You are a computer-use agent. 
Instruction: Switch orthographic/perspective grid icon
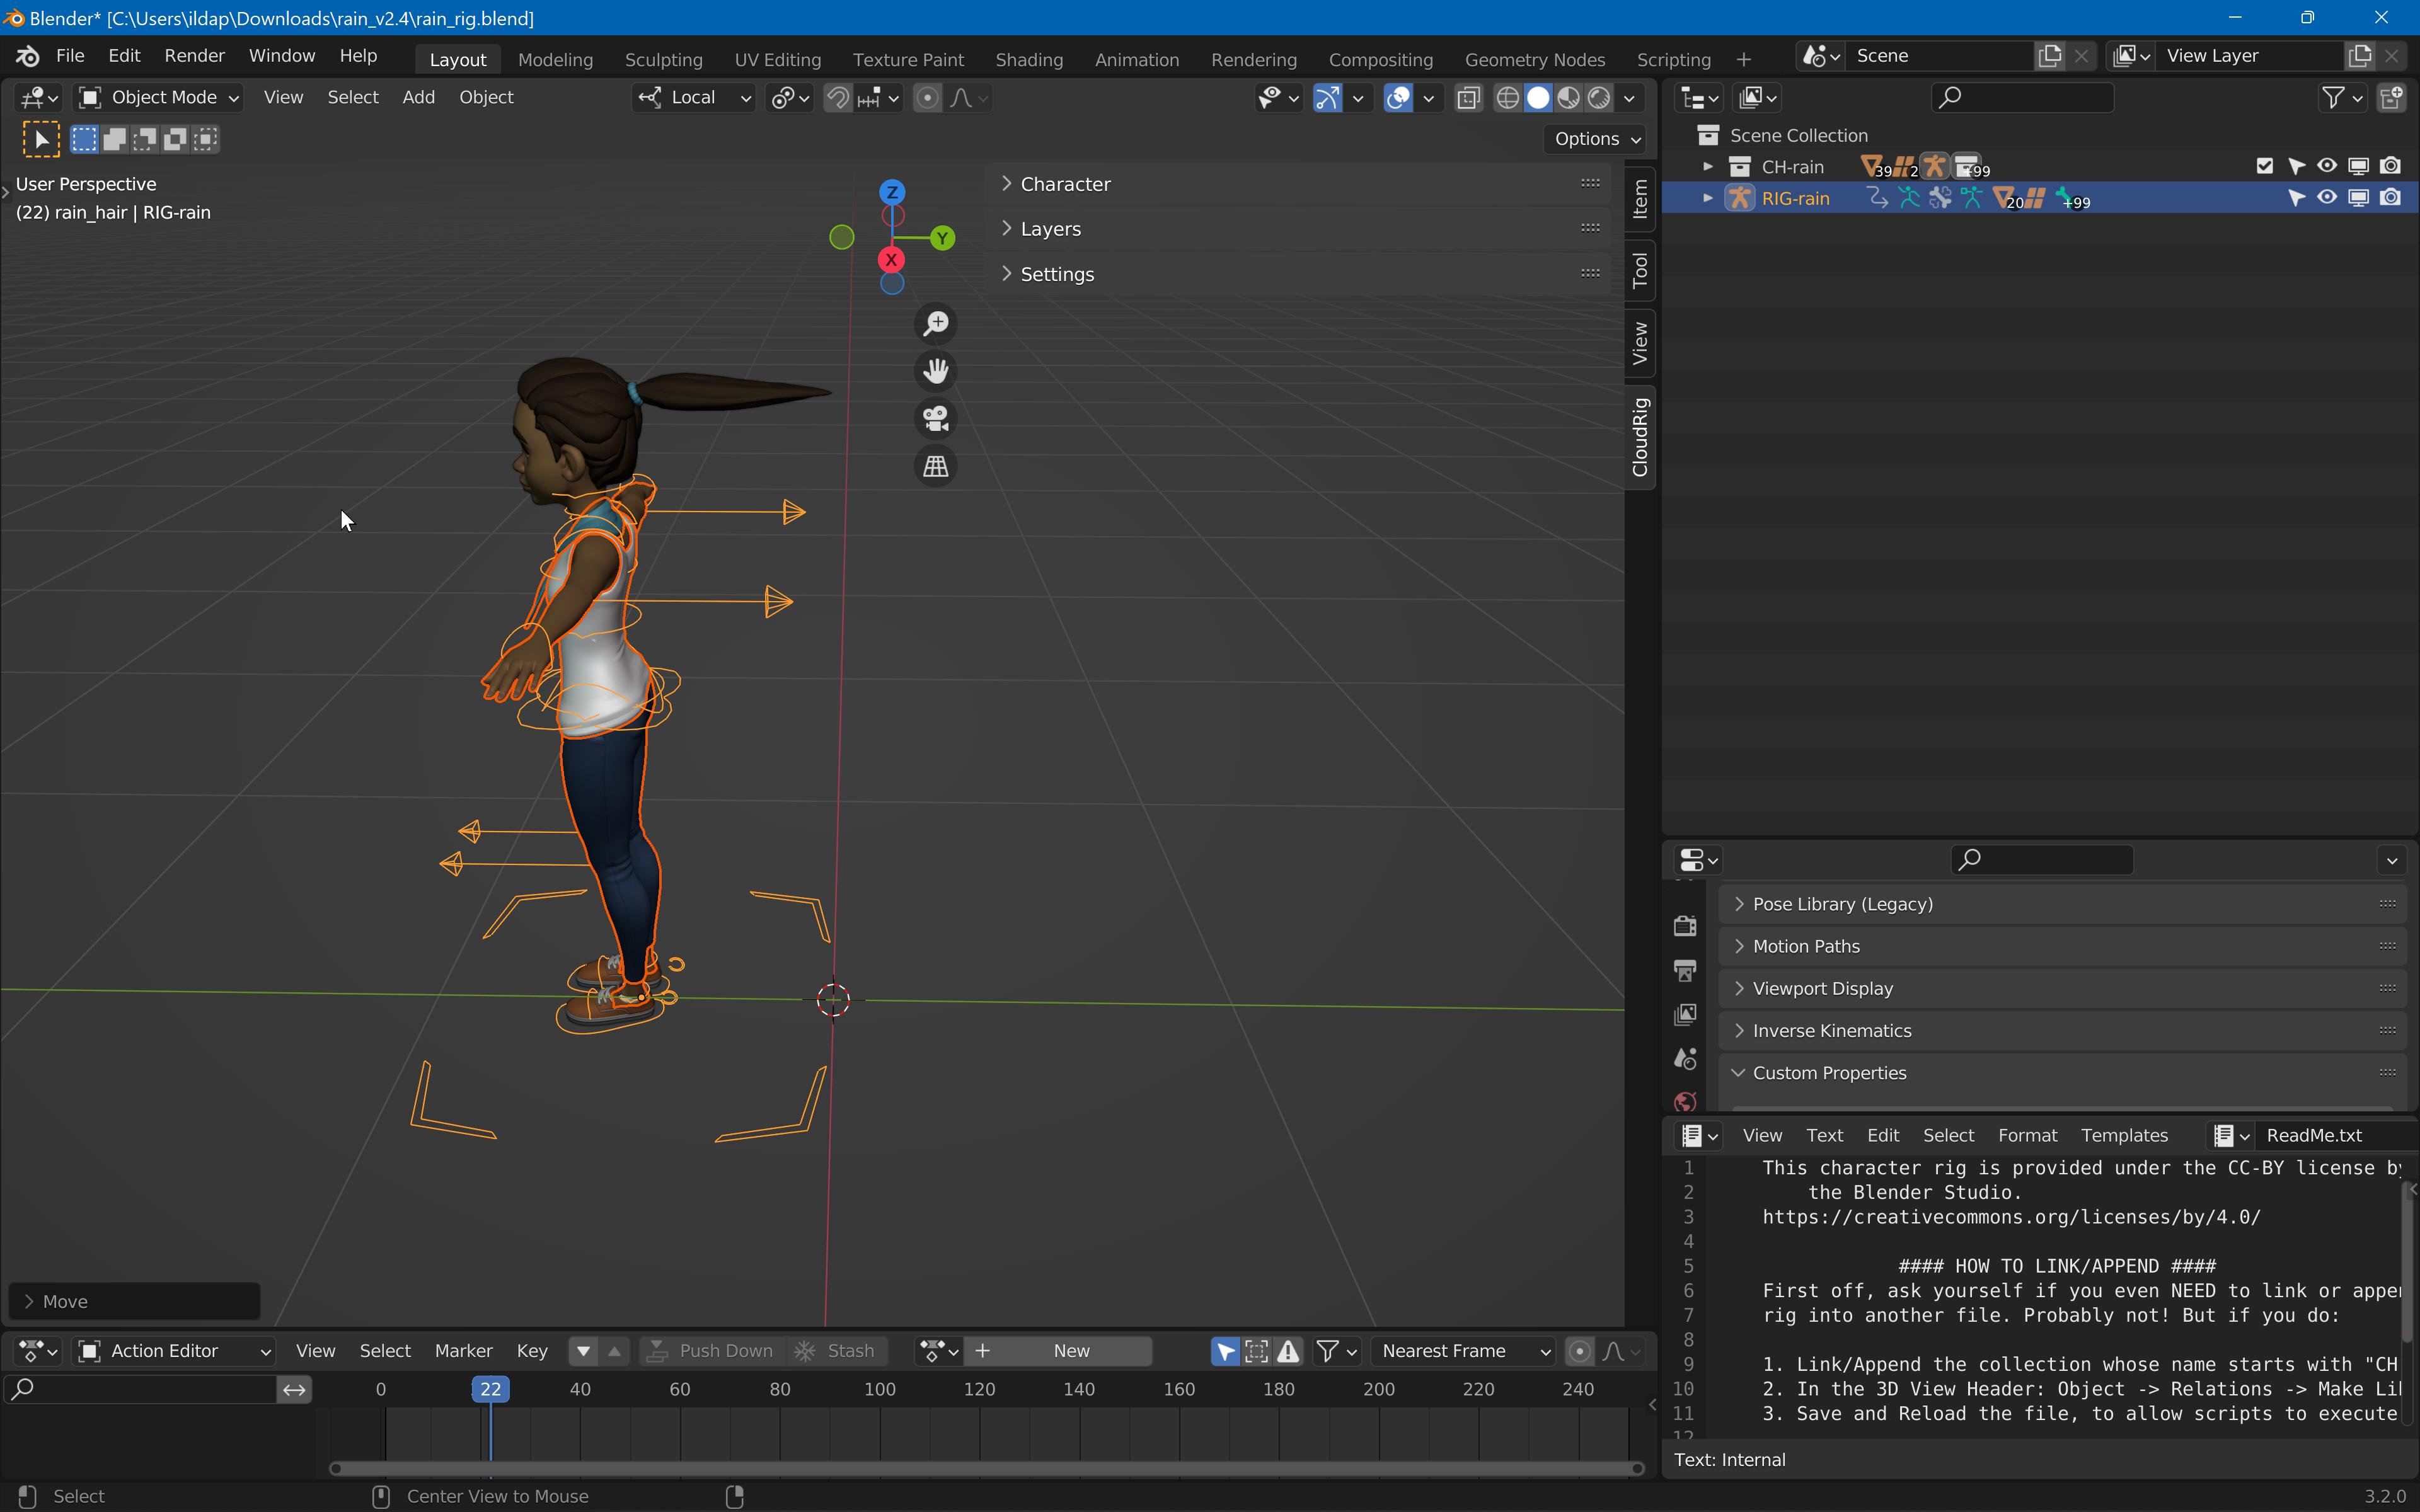click(936, 466)
